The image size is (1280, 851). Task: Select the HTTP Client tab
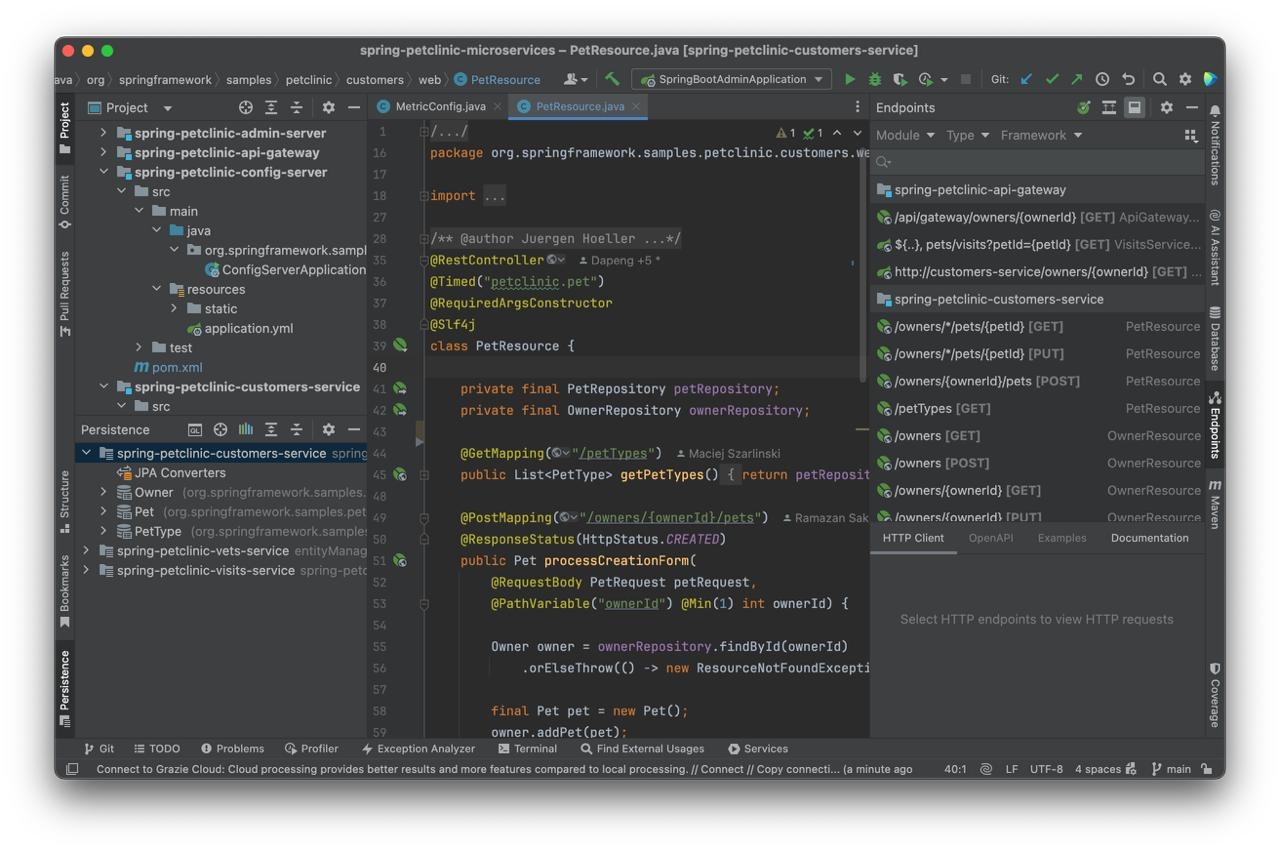pos(912,538)
